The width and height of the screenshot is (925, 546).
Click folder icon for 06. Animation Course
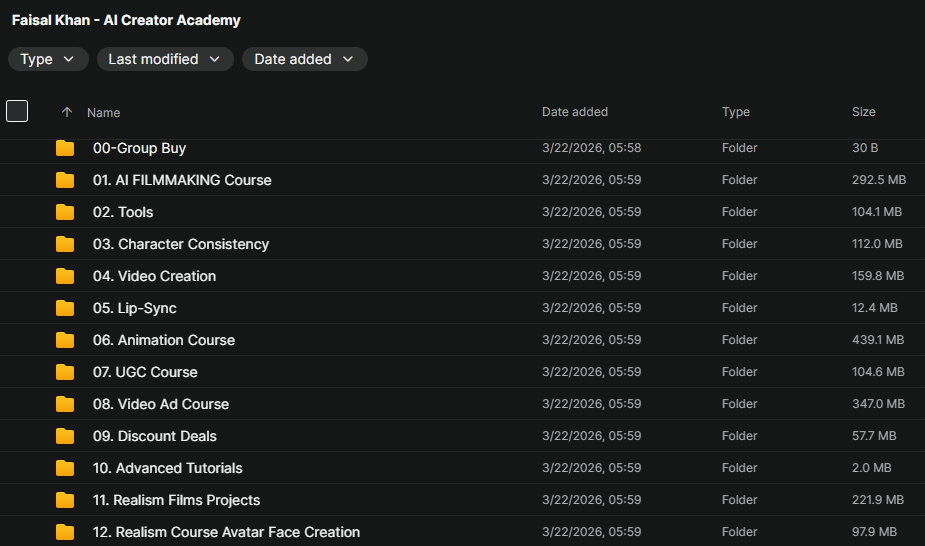pyautogui.click(x=65, y=340)
